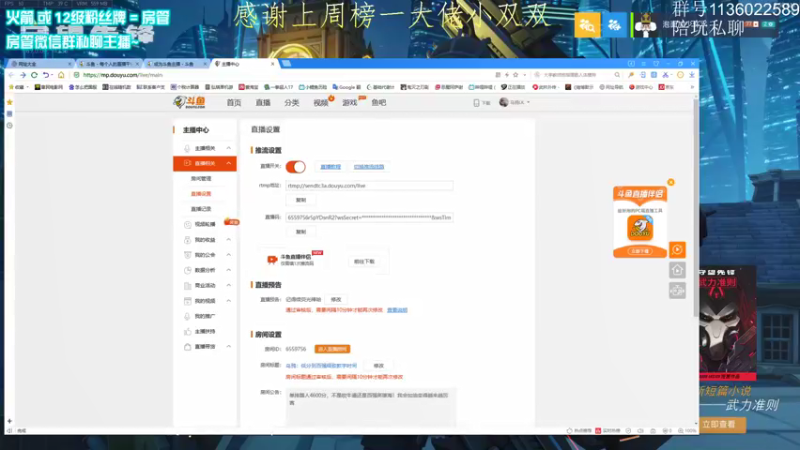Open the blue explanation link under live preview
The image size is (800, 450).
(397, 310)
